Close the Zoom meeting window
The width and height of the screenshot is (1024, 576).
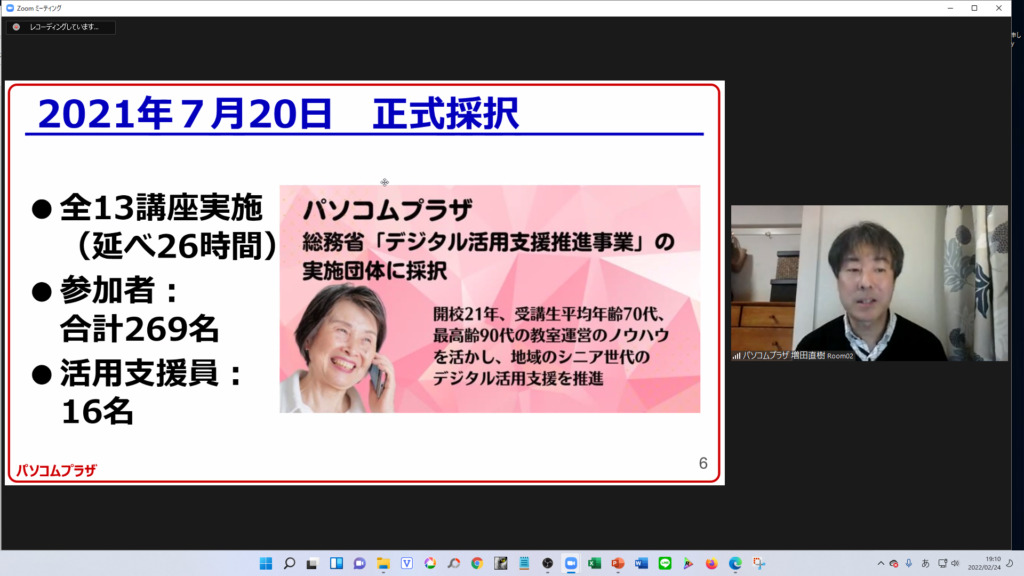pyautogui.click(x=999, y=8)
